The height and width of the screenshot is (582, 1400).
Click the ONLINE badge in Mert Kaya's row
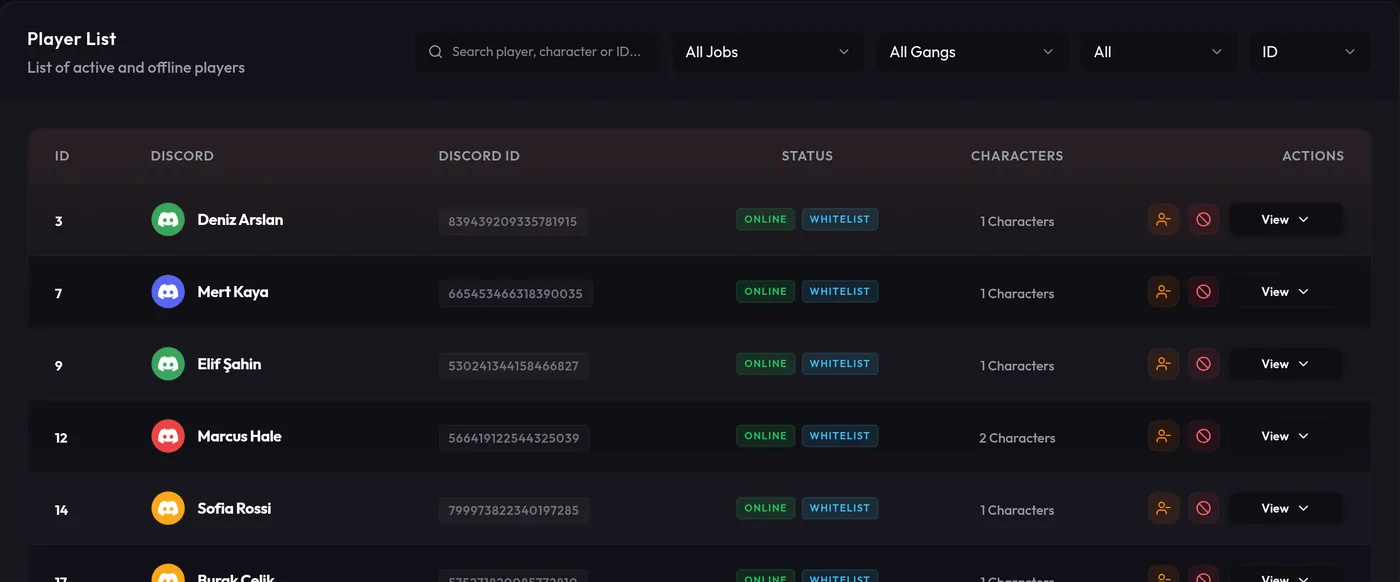766,292
